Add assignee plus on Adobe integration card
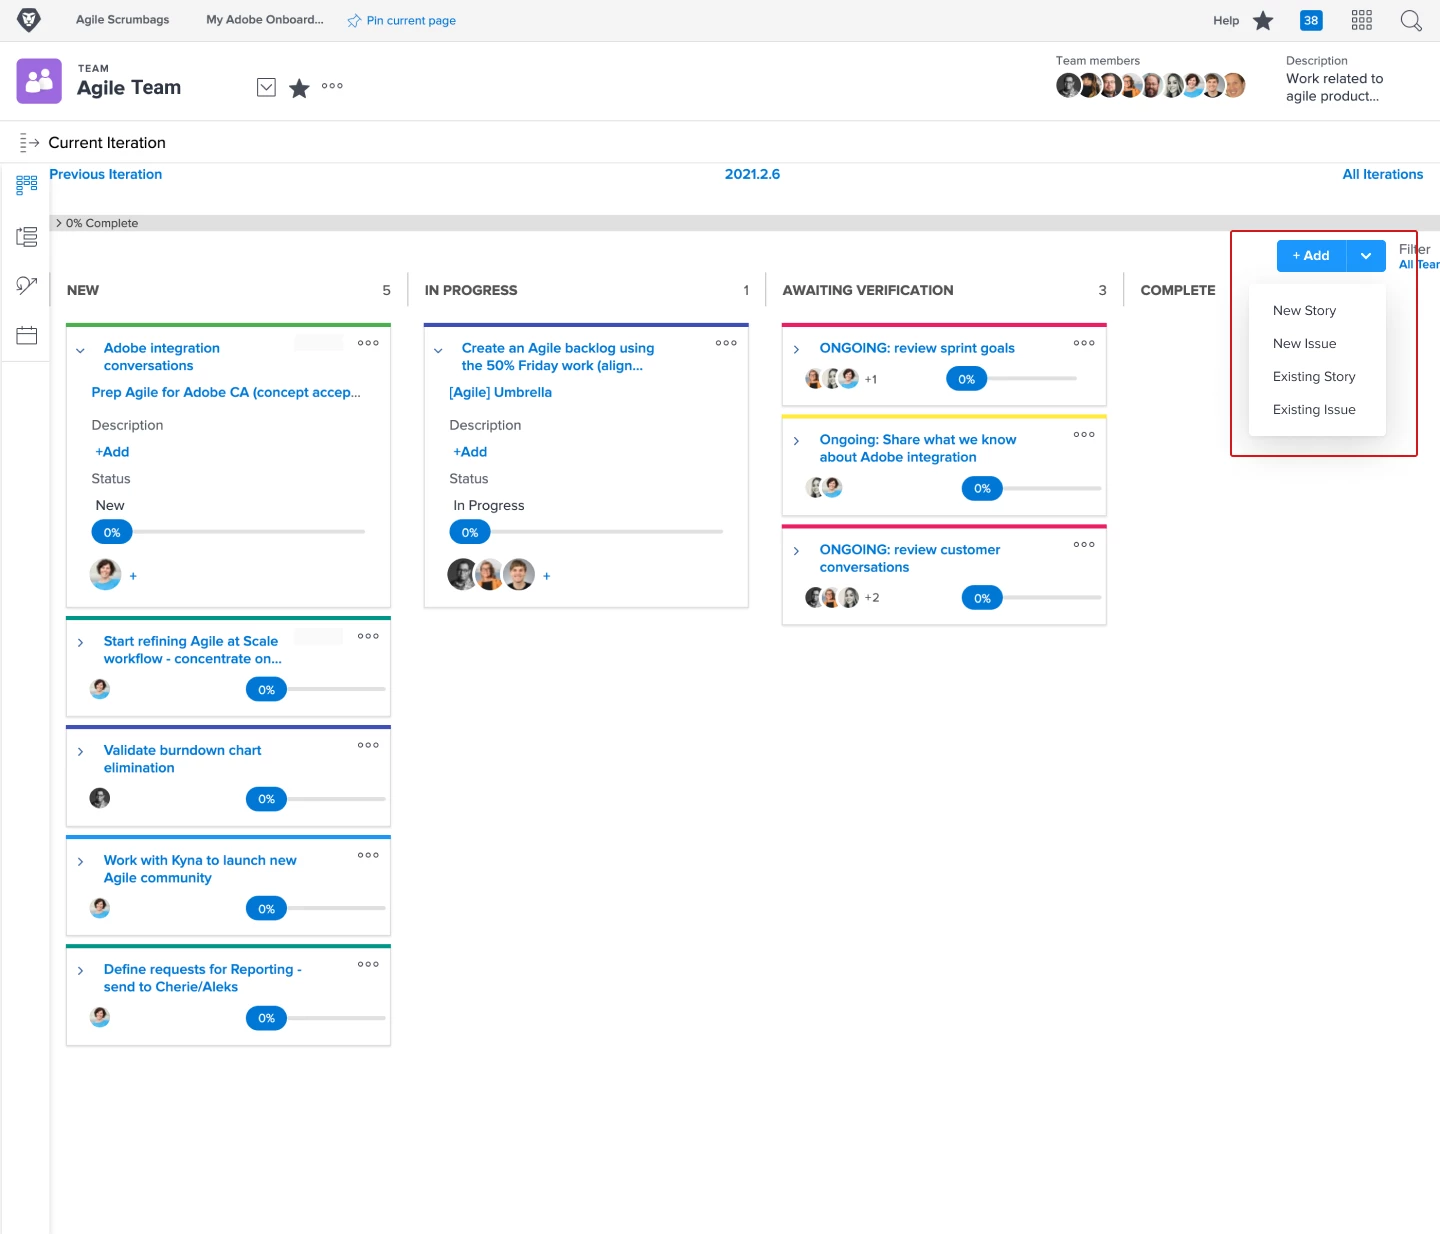The image size is (1440, 1234). tap(133, 576)
